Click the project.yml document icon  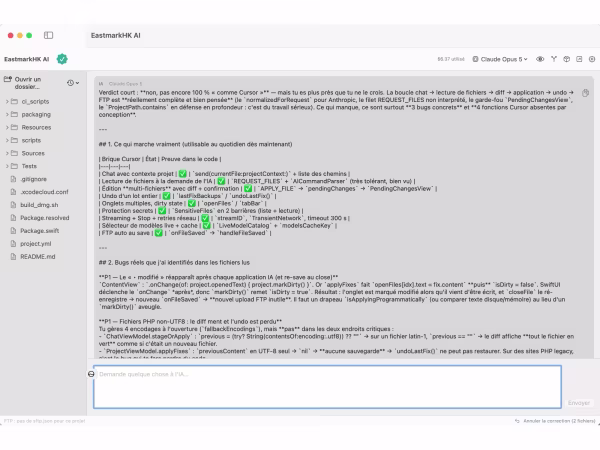pos(13,244)
